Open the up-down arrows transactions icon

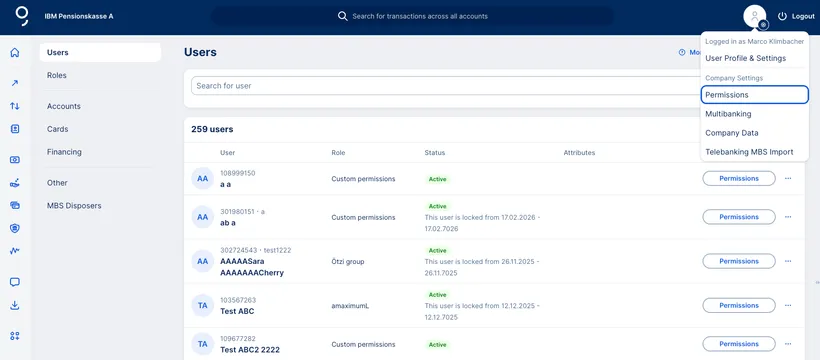pyautogui.click(x=15, y=106)
